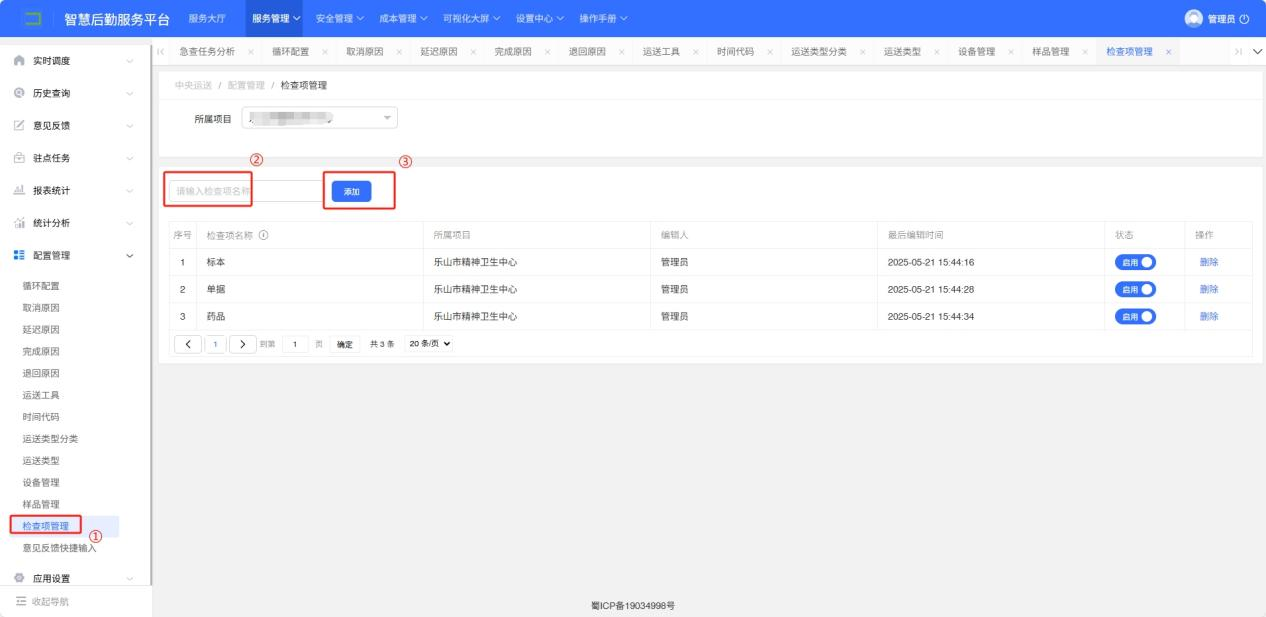Select 循环配置 in the sidebar
This screenshot has height=617, width=1266.
point(41,286)
